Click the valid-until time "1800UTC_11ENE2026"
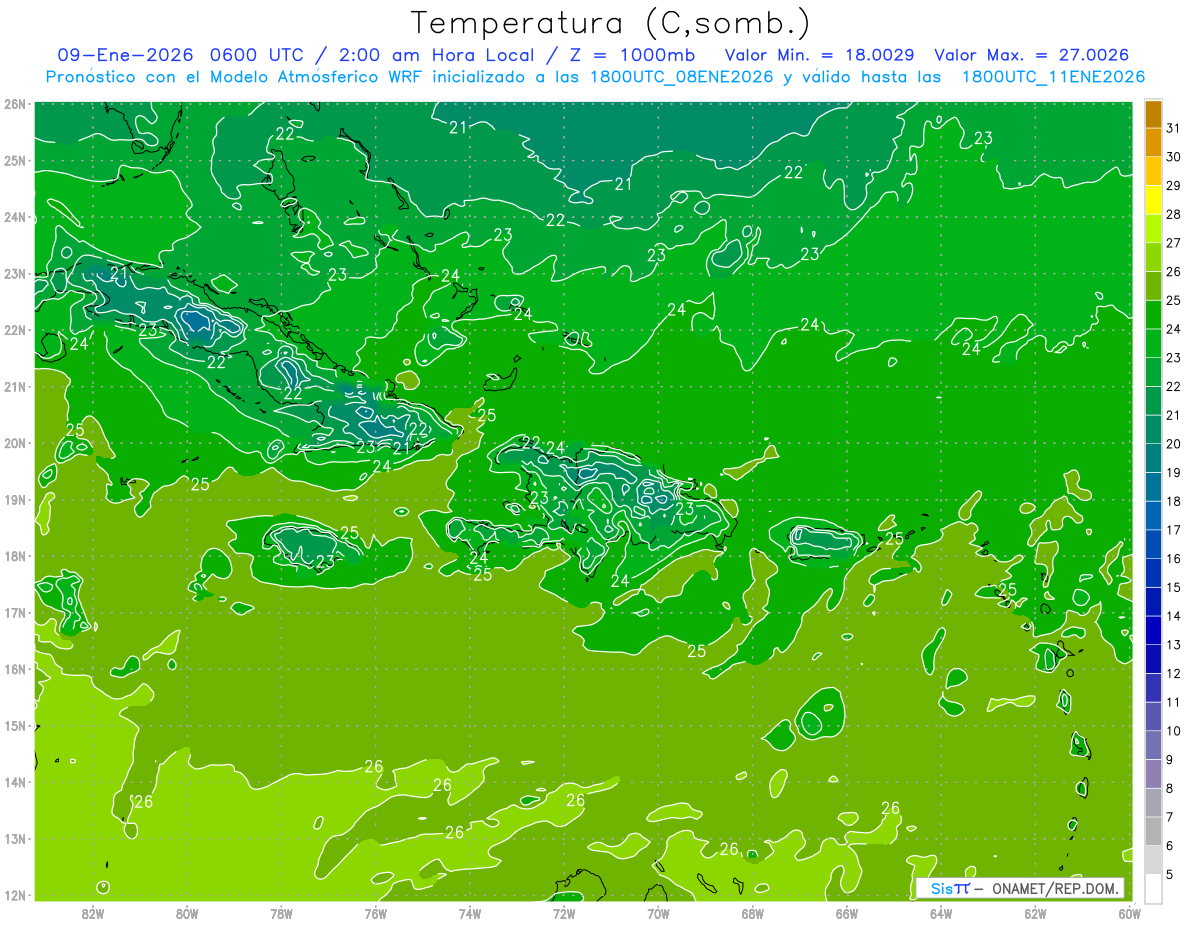The width and height of the screenshot is (1200, 927). click(x=1053, y=77)
